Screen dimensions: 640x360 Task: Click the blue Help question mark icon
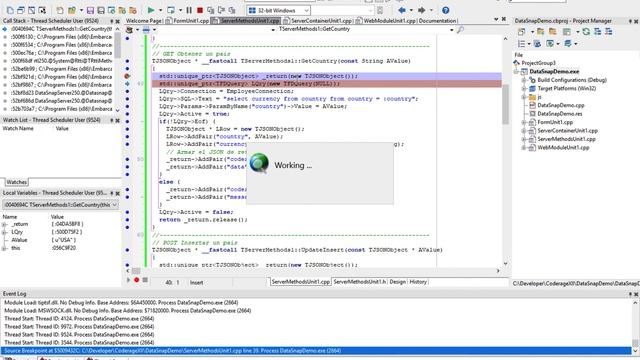(446, 10)
